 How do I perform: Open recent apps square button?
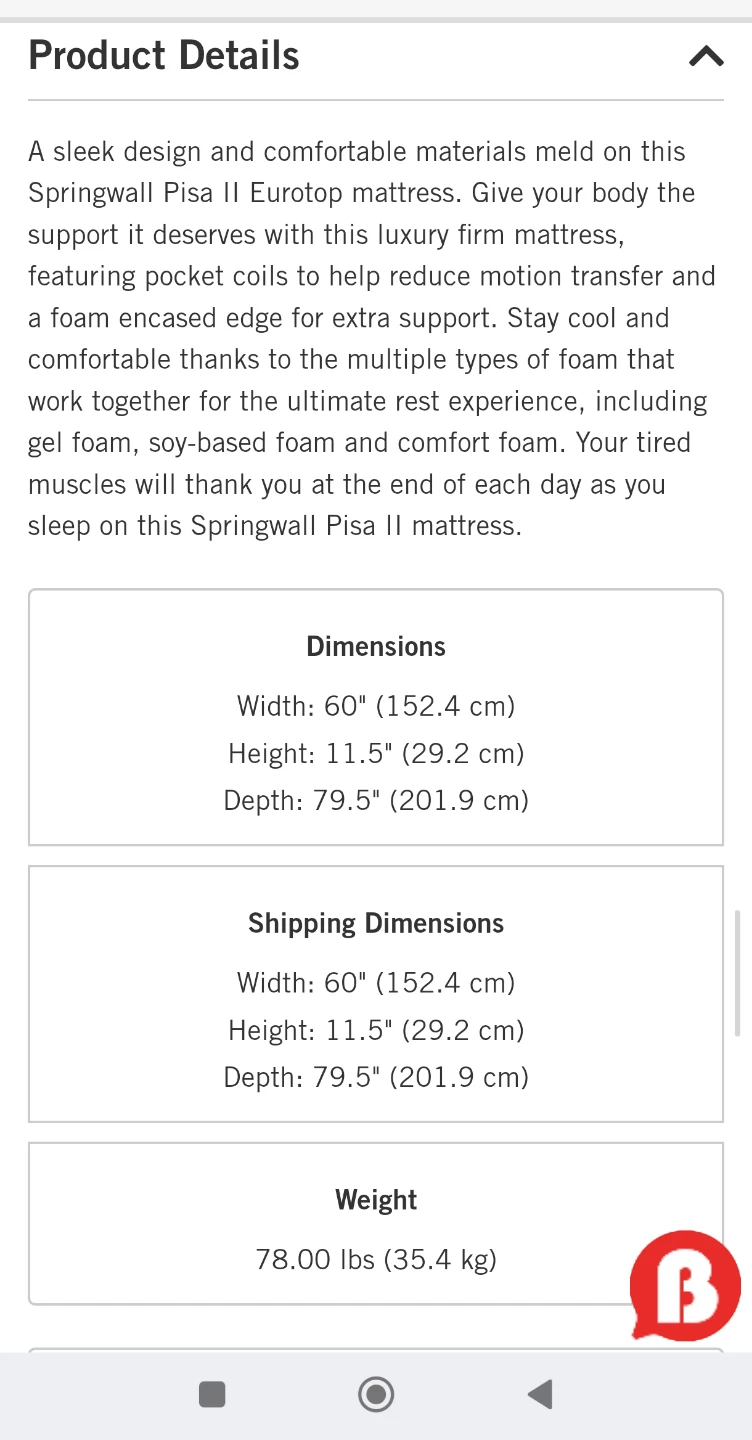pos(212,1394)
